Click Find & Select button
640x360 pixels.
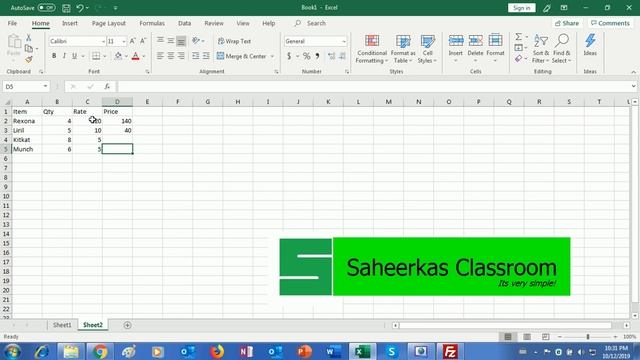(562, 49)
